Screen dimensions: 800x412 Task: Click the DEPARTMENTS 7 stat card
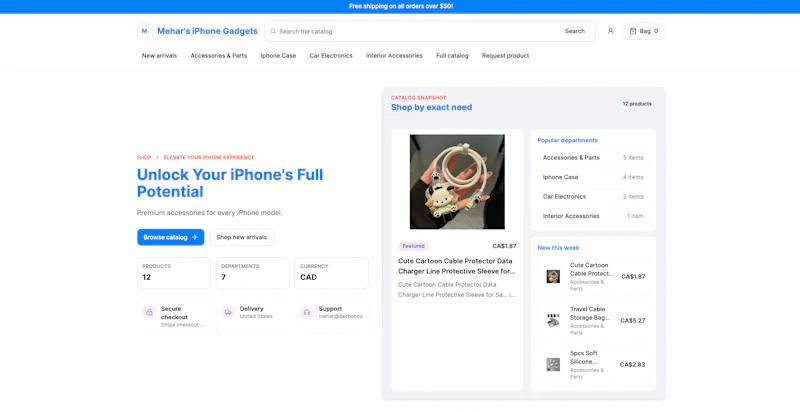click(253, 273)
